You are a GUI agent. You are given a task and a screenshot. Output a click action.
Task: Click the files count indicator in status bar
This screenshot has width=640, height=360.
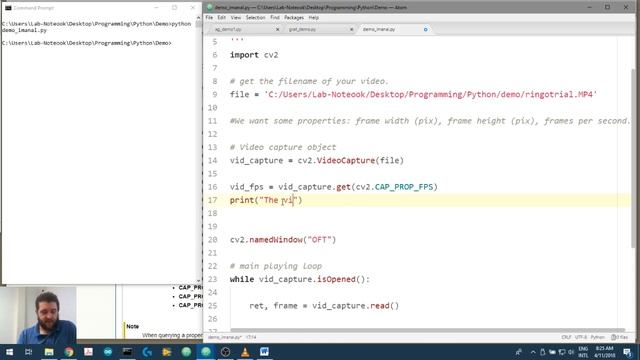(x=620, y=337)
